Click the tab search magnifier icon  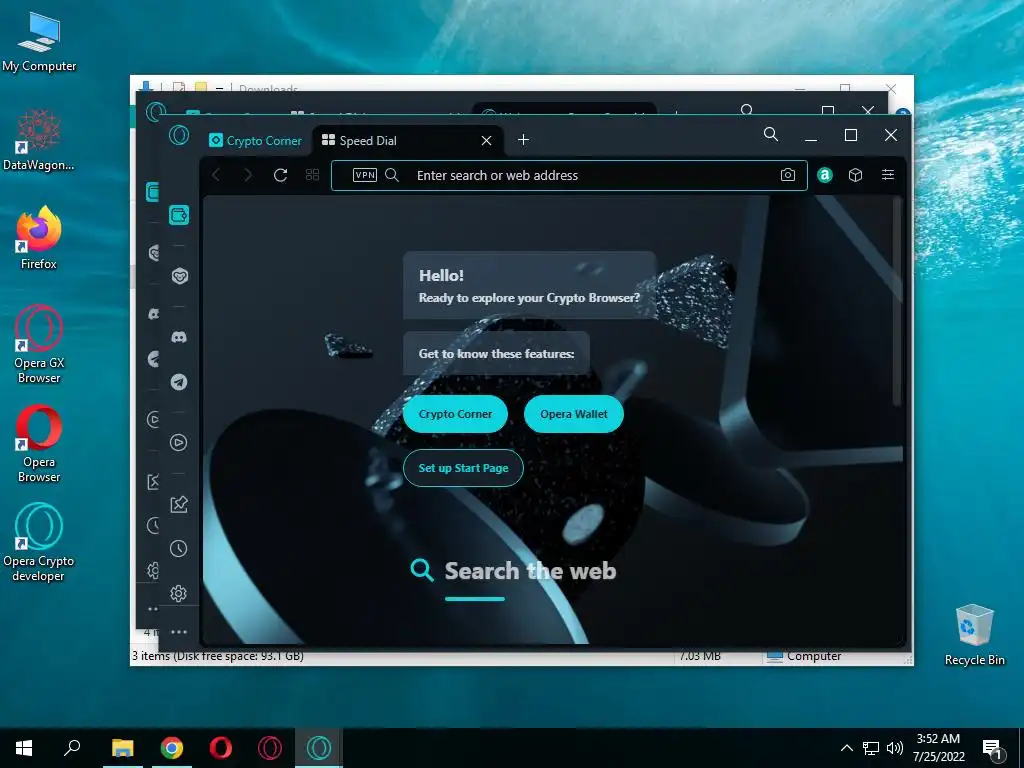pyautogui.click(x=771, y=135)
